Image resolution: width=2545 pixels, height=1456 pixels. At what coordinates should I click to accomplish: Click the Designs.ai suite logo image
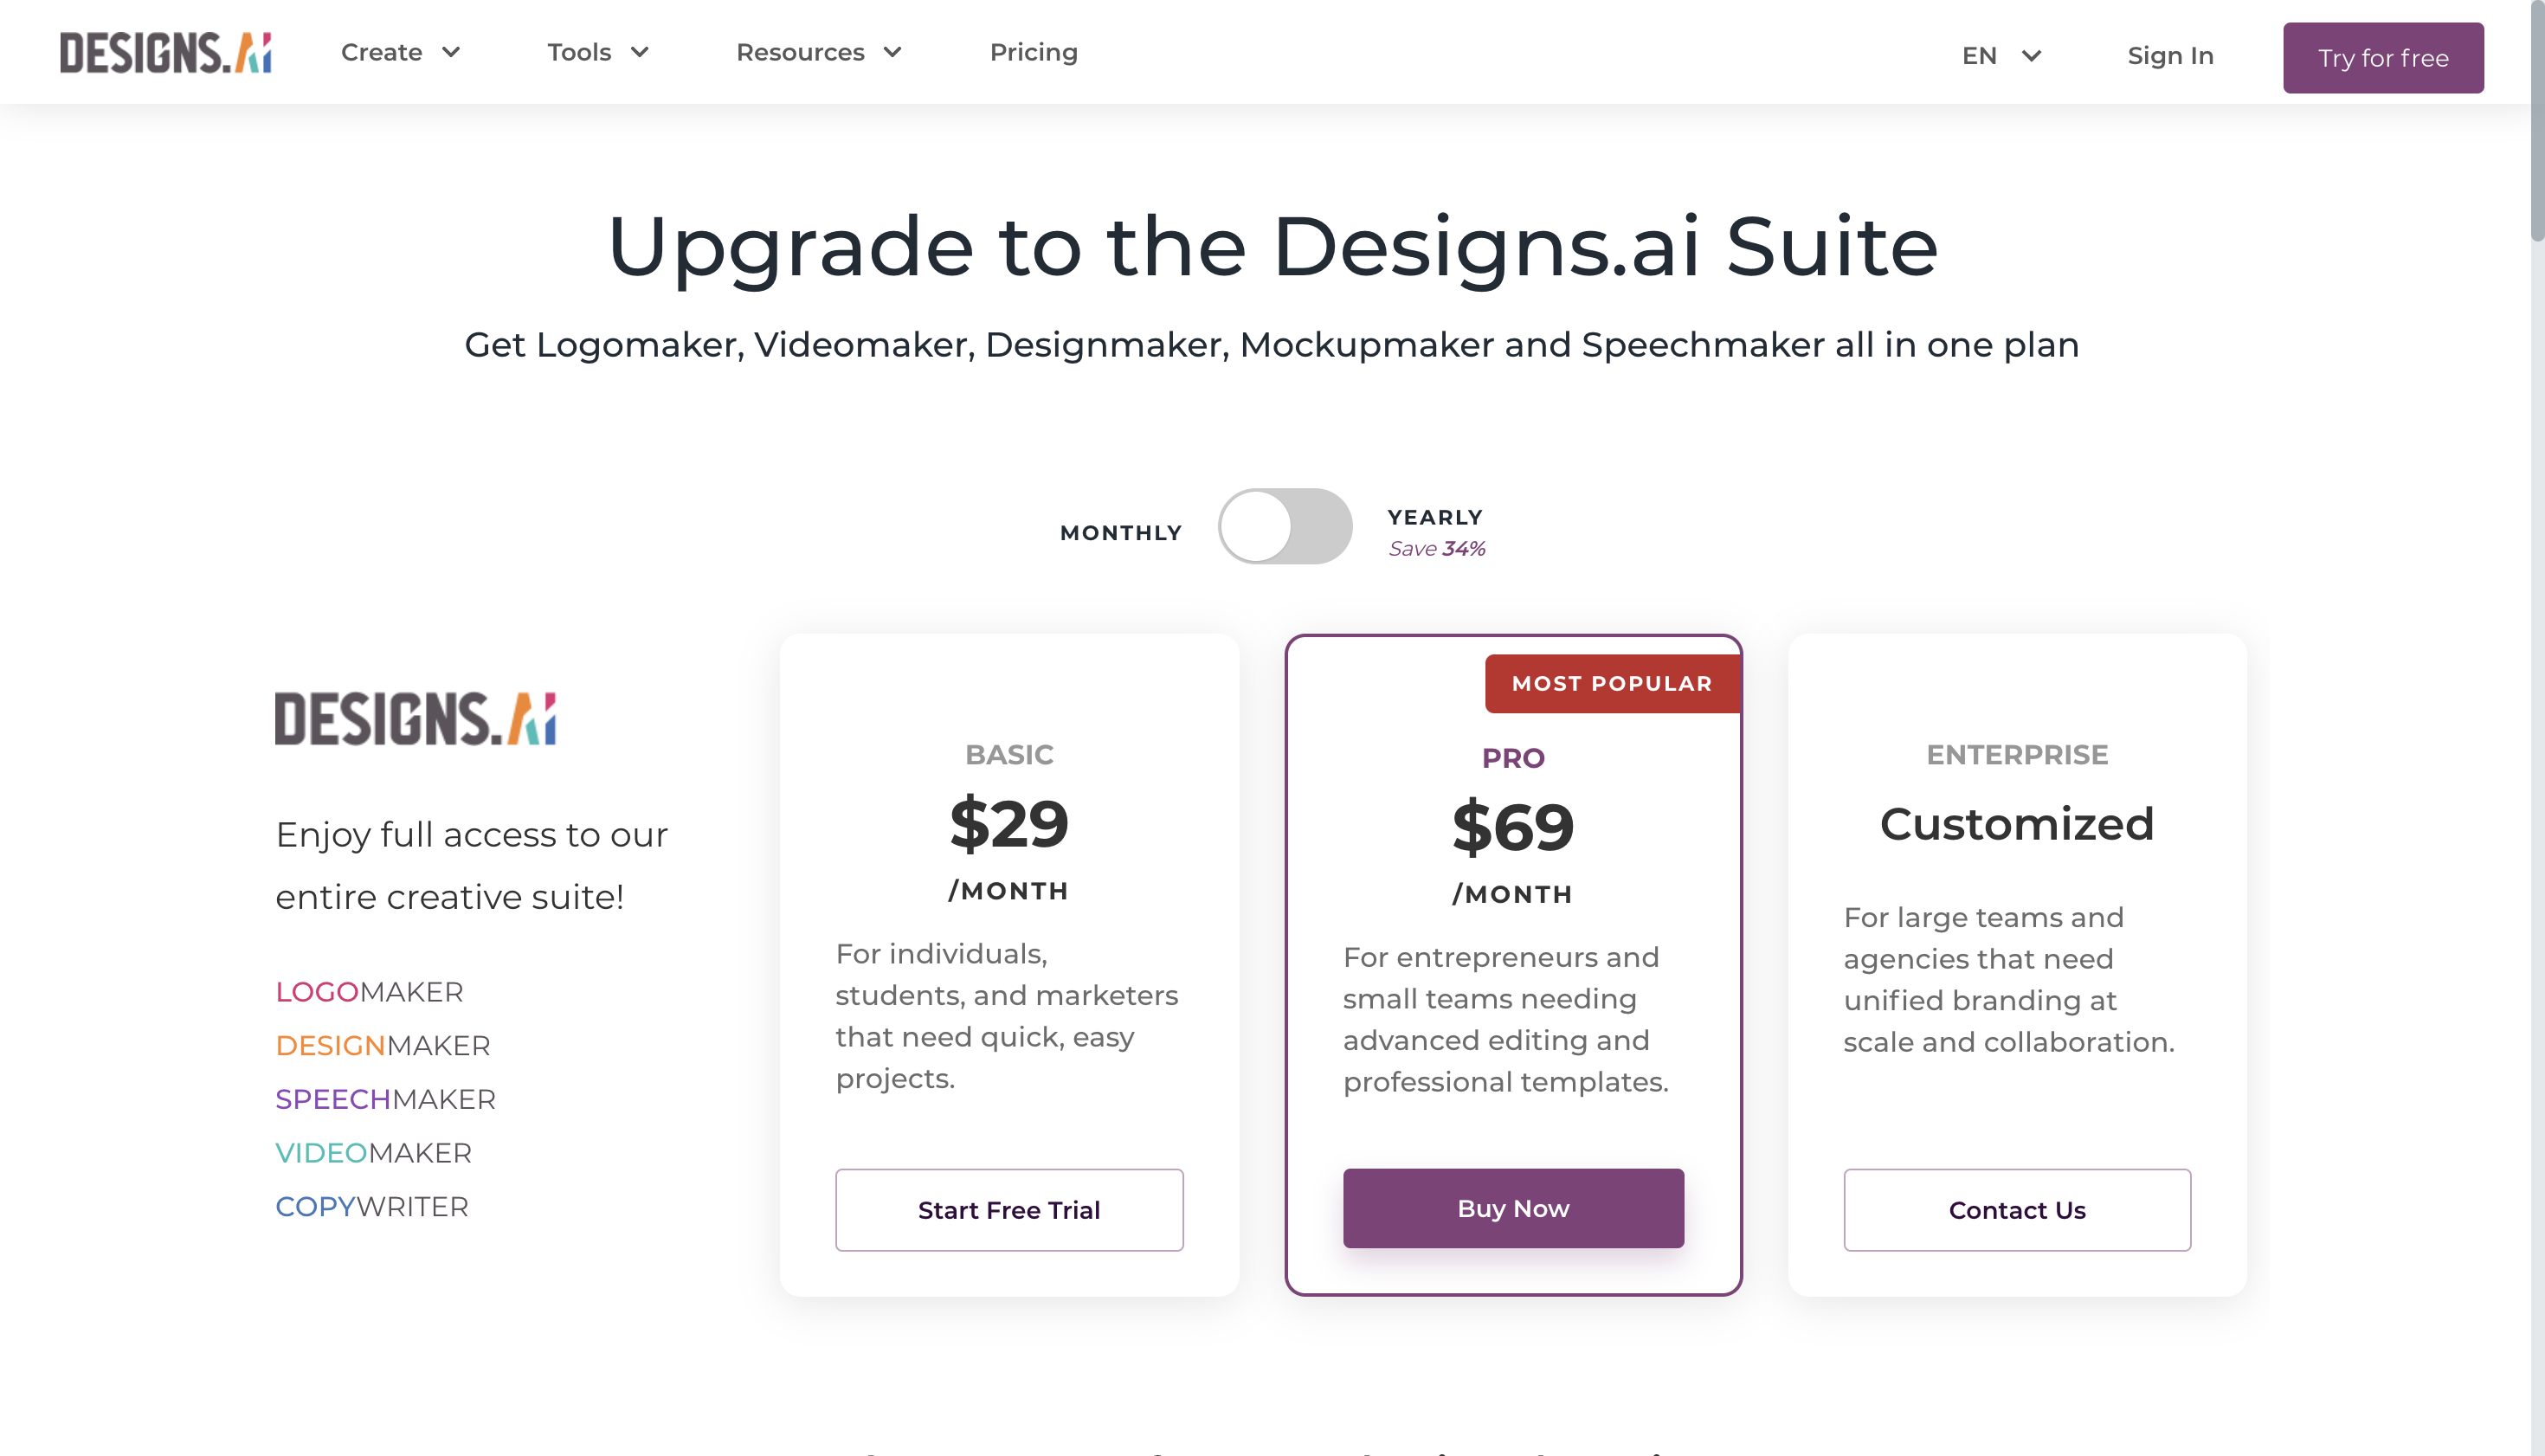coord(416,717)
